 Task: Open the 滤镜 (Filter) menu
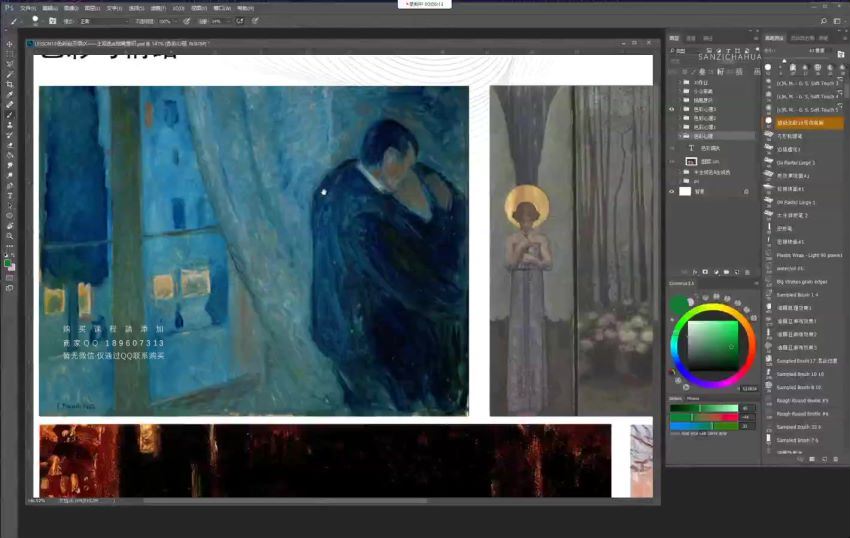(158, 8)
